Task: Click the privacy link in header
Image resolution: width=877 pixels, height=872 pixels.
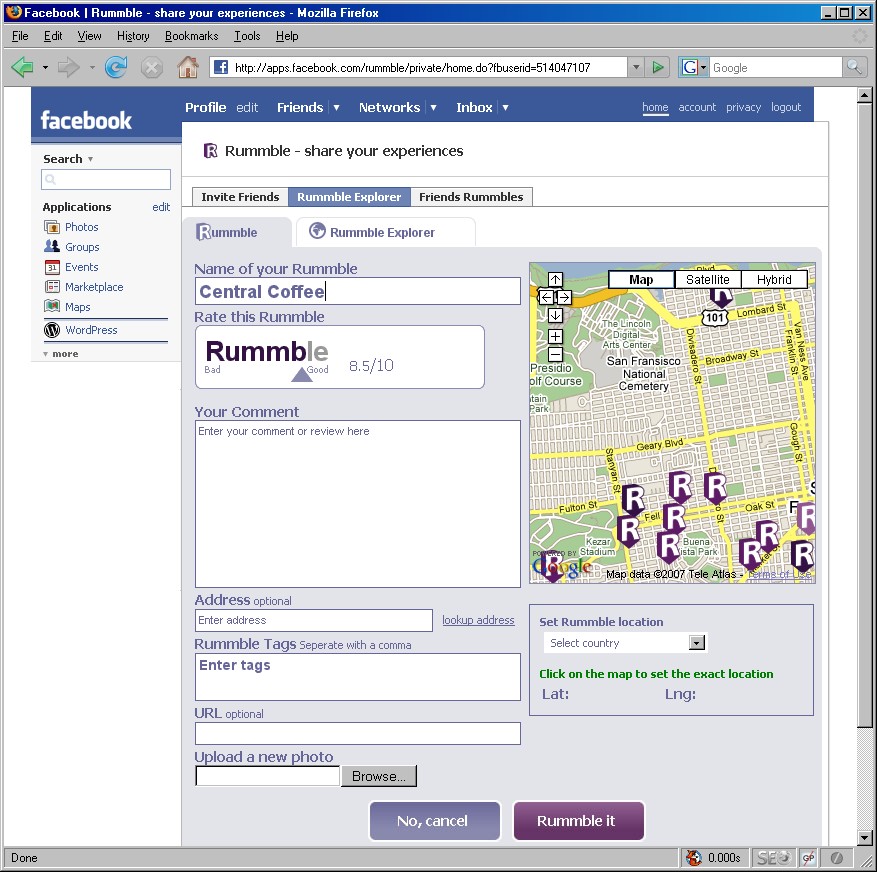Action: coord(743,107)
